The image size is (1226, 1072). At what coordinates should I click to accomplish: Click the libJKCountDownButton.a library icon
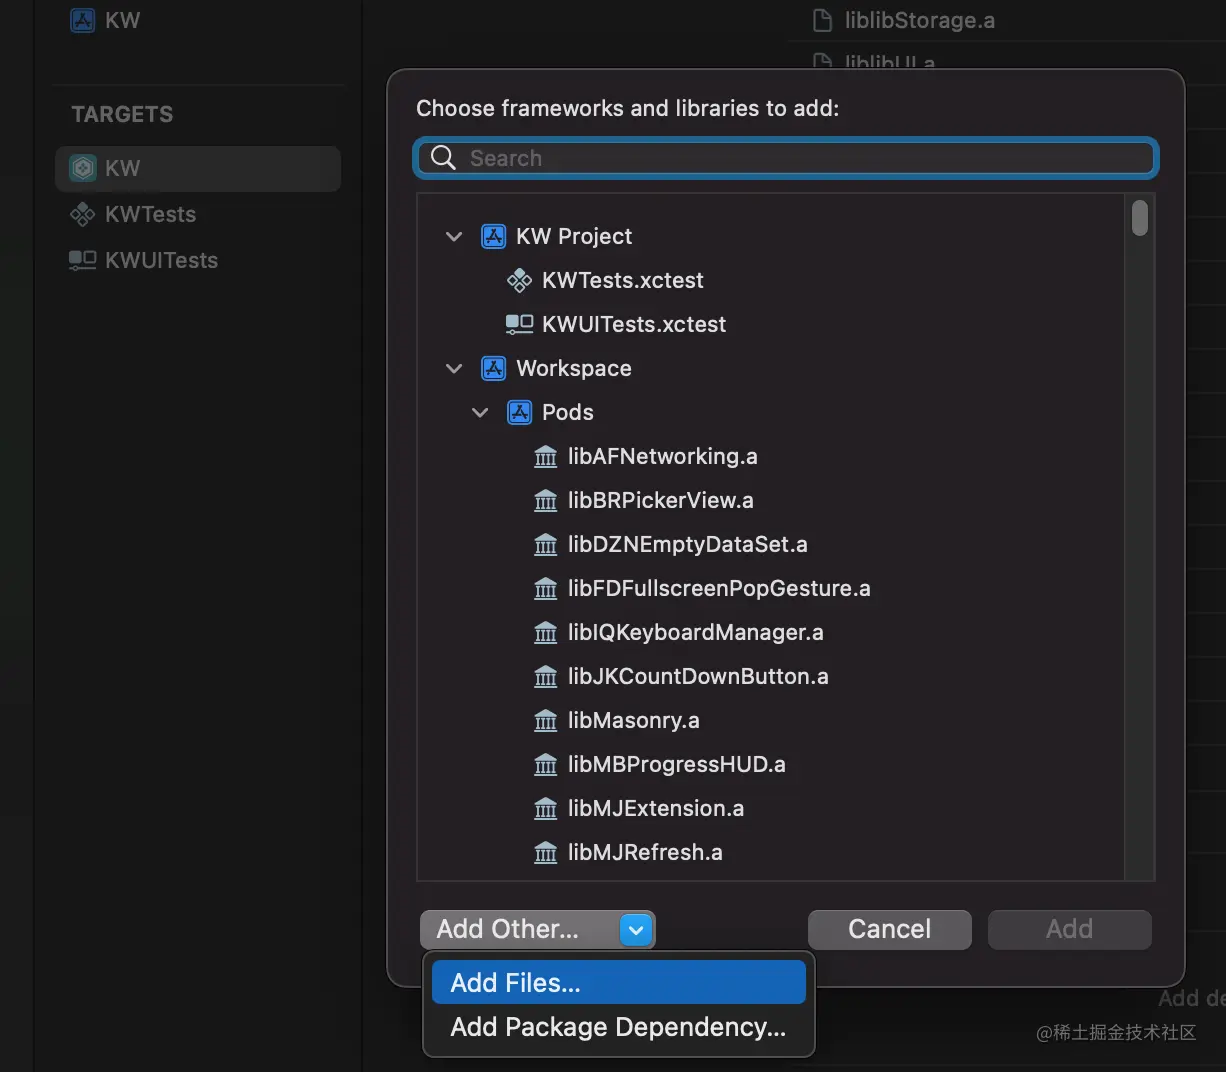tap(546, 677)
